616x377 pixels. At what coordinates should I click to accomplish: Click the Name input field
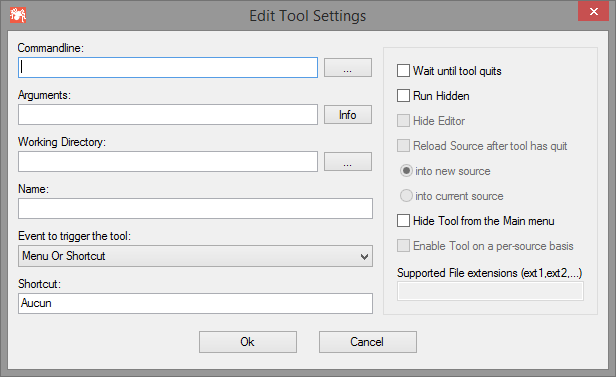pos(195,209)
